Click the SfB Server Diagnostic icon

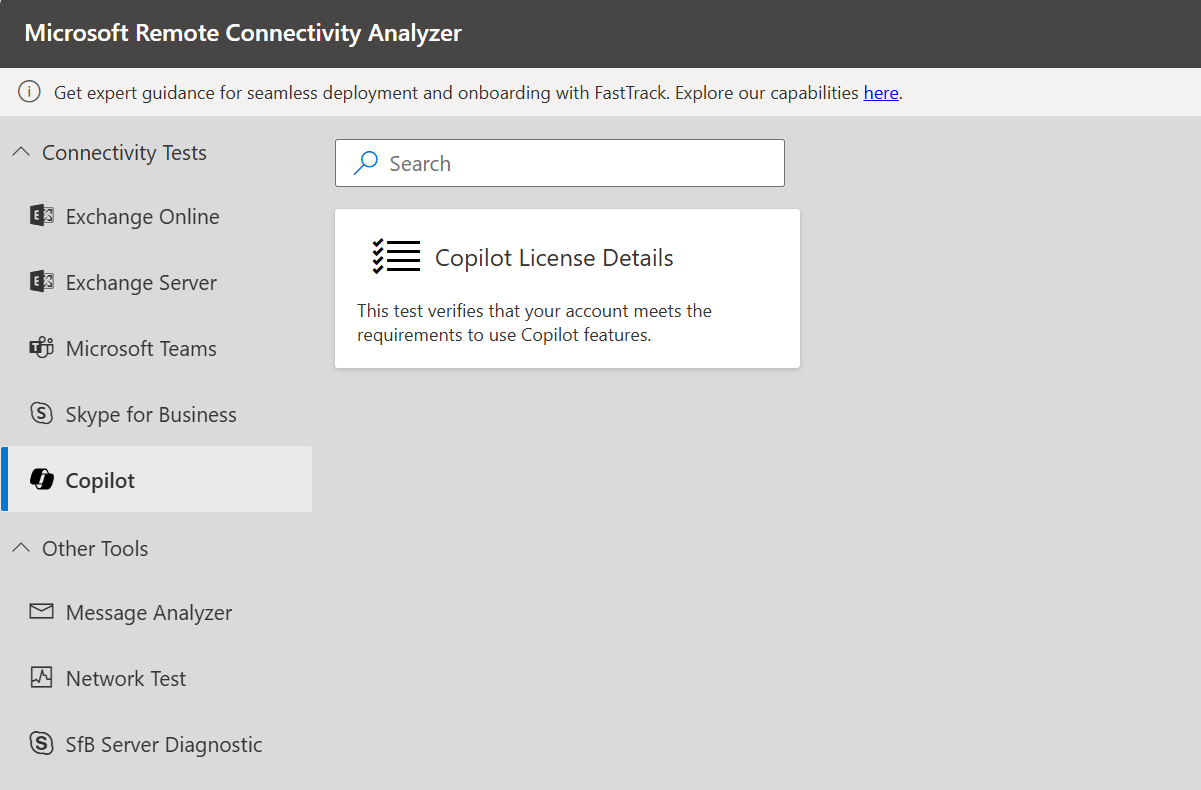click(41, 743)
